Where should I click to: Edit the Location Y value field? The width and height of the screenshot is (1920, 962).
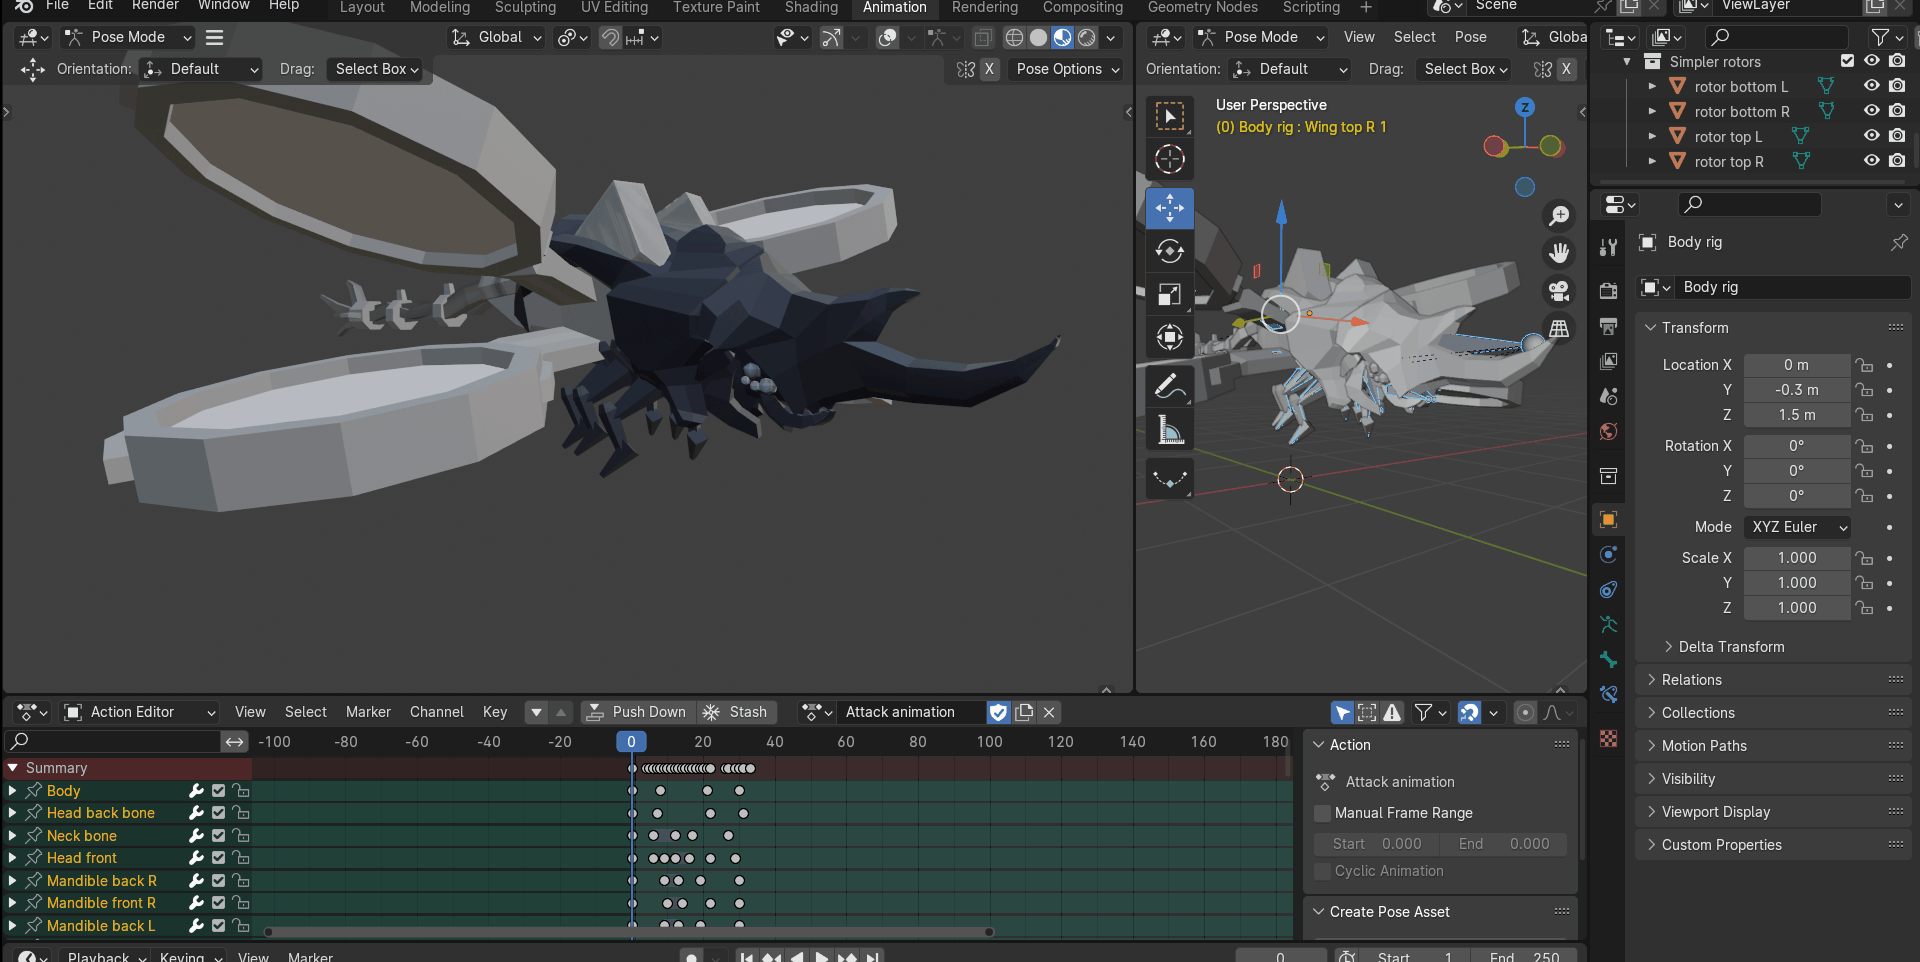pyautogui.click(x=1797, y=390)
